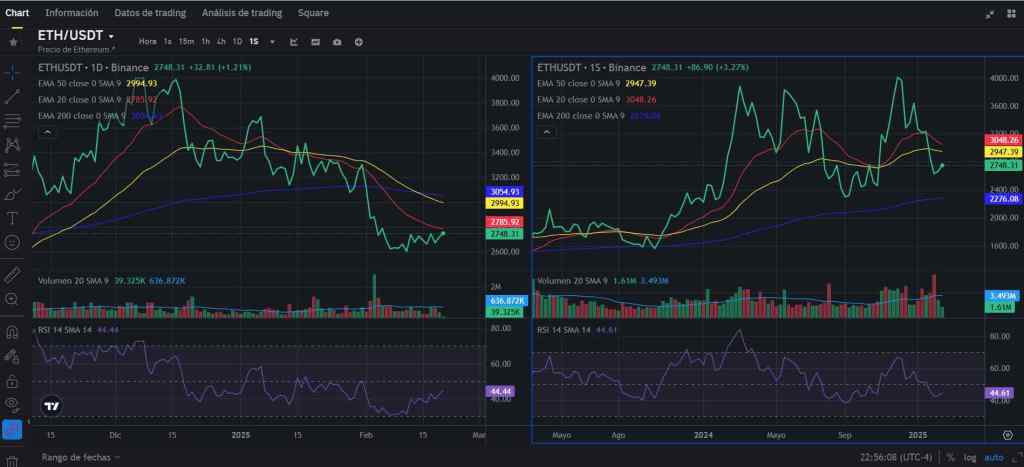
Task: Toggle stay-in-drawing-mode pencil lock
Action: (12, 357)
